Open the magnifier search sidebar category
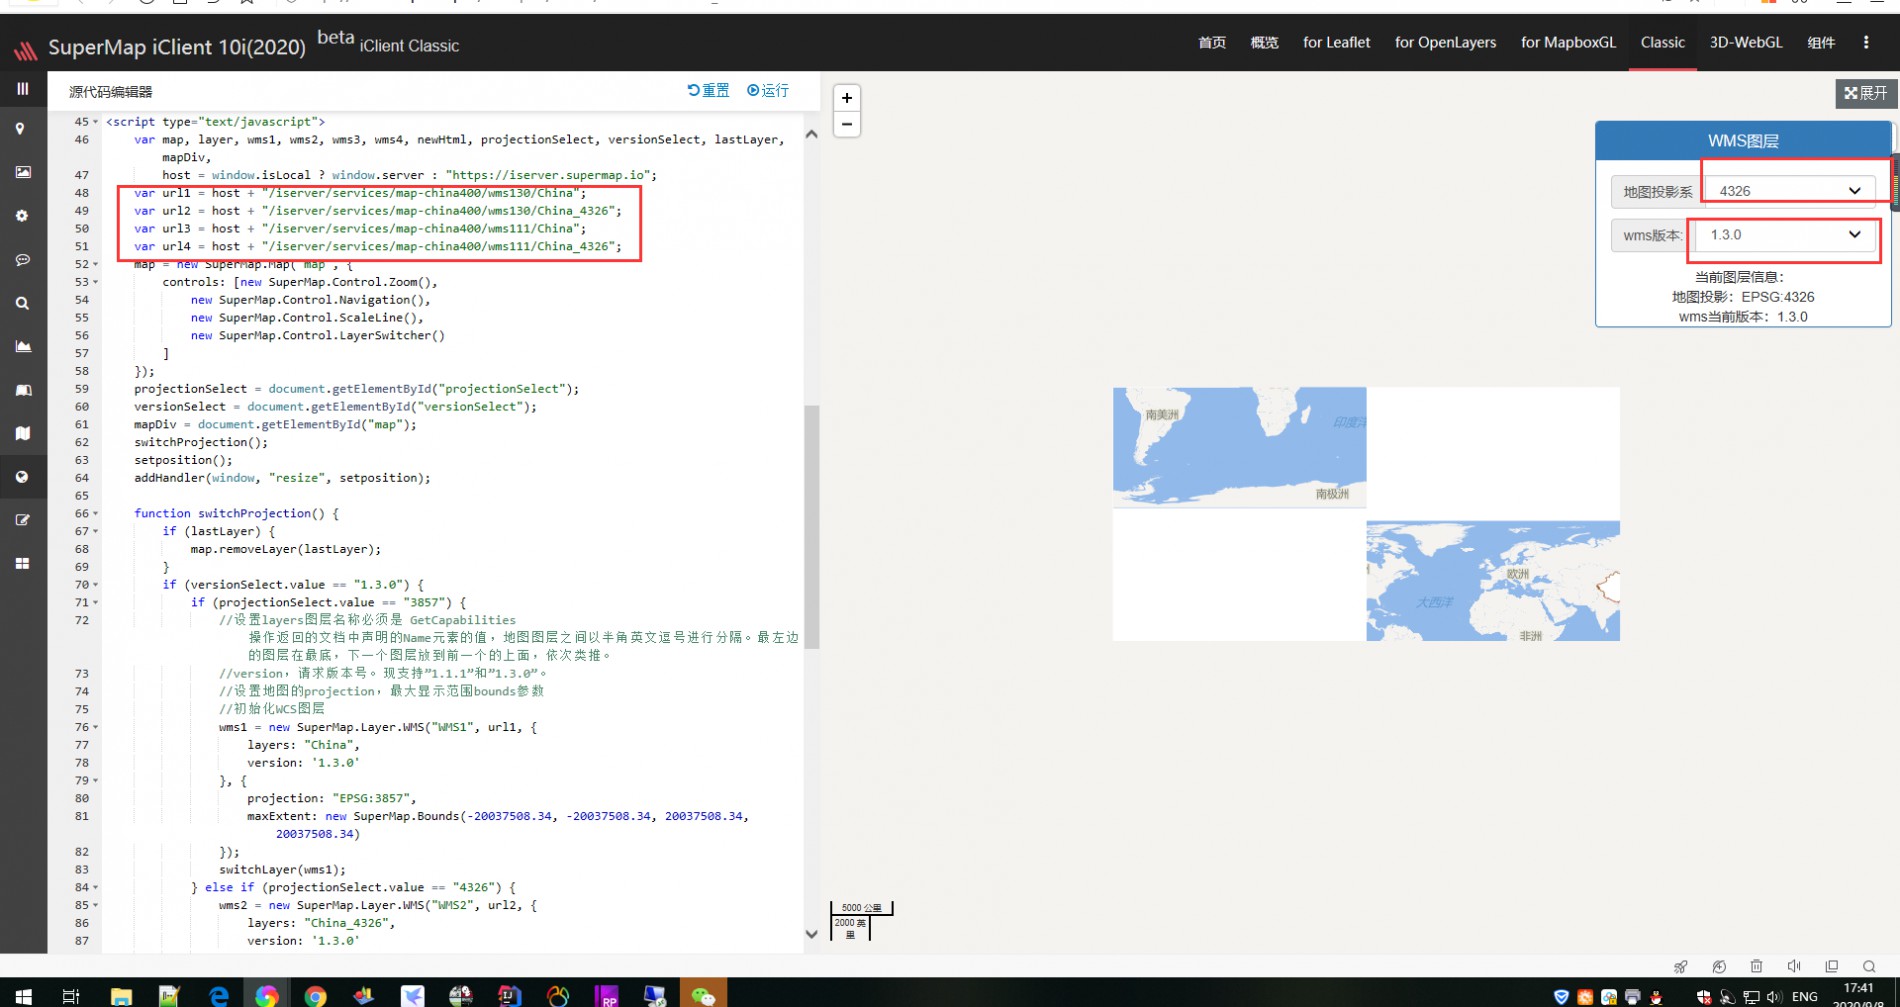The image size is (1900, 1007). [x=22, y=303]
